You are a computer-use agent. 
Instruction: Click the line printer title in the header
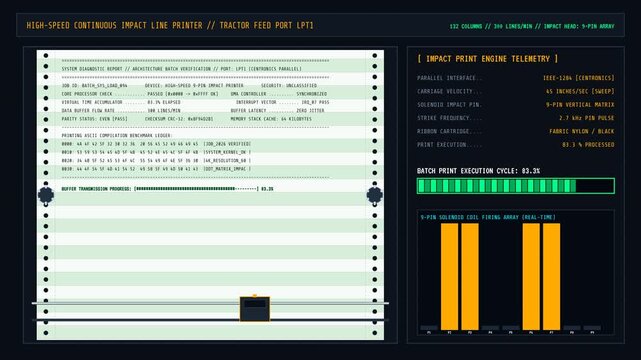(x=170, y=25)
